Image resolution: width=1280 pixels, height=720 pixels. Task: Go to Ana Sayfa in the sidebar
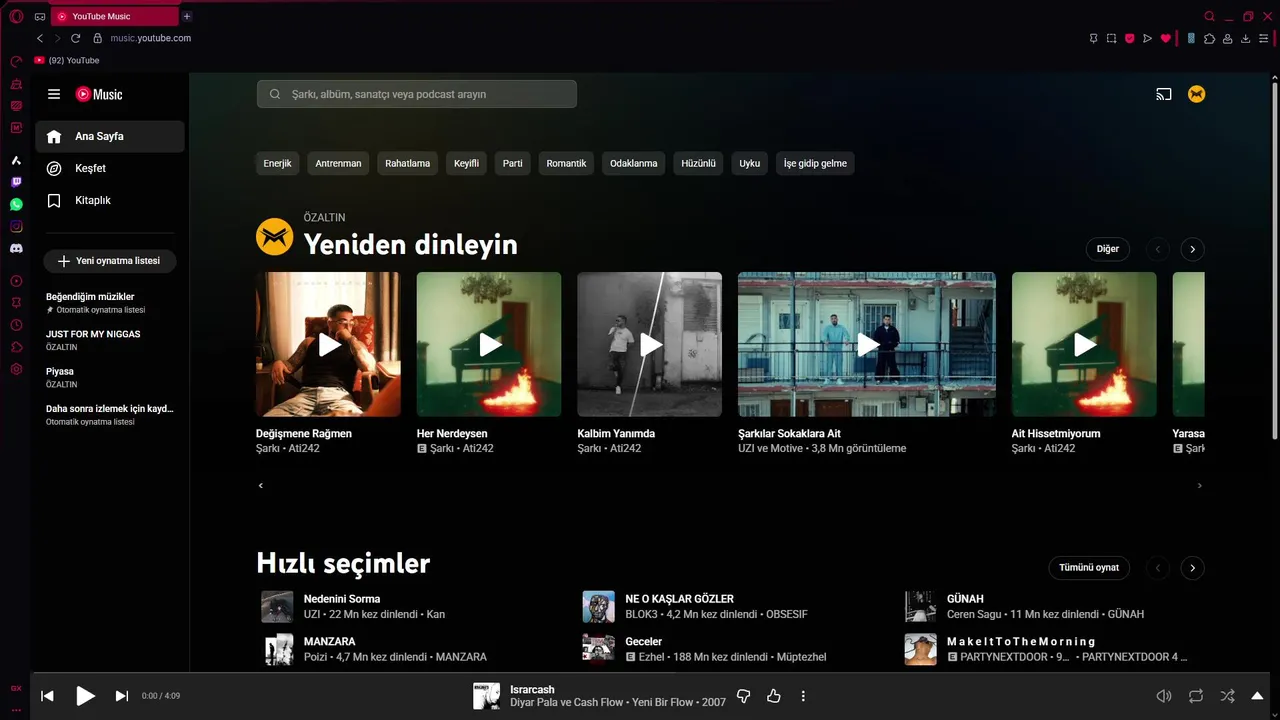pyautogui.click(x=110, y=136)
